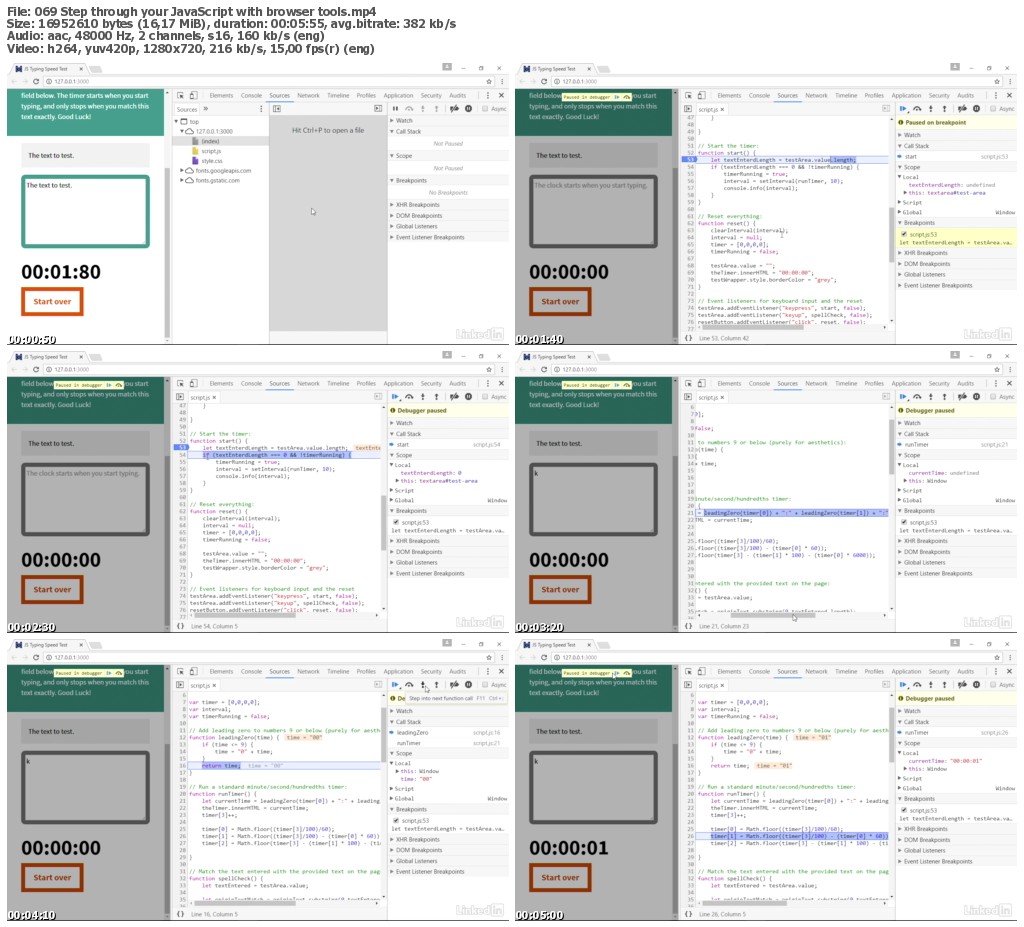Toggle Async checkbox in 00:00:50 frame
The image size is (1024, 927).
tap(485, 108)
